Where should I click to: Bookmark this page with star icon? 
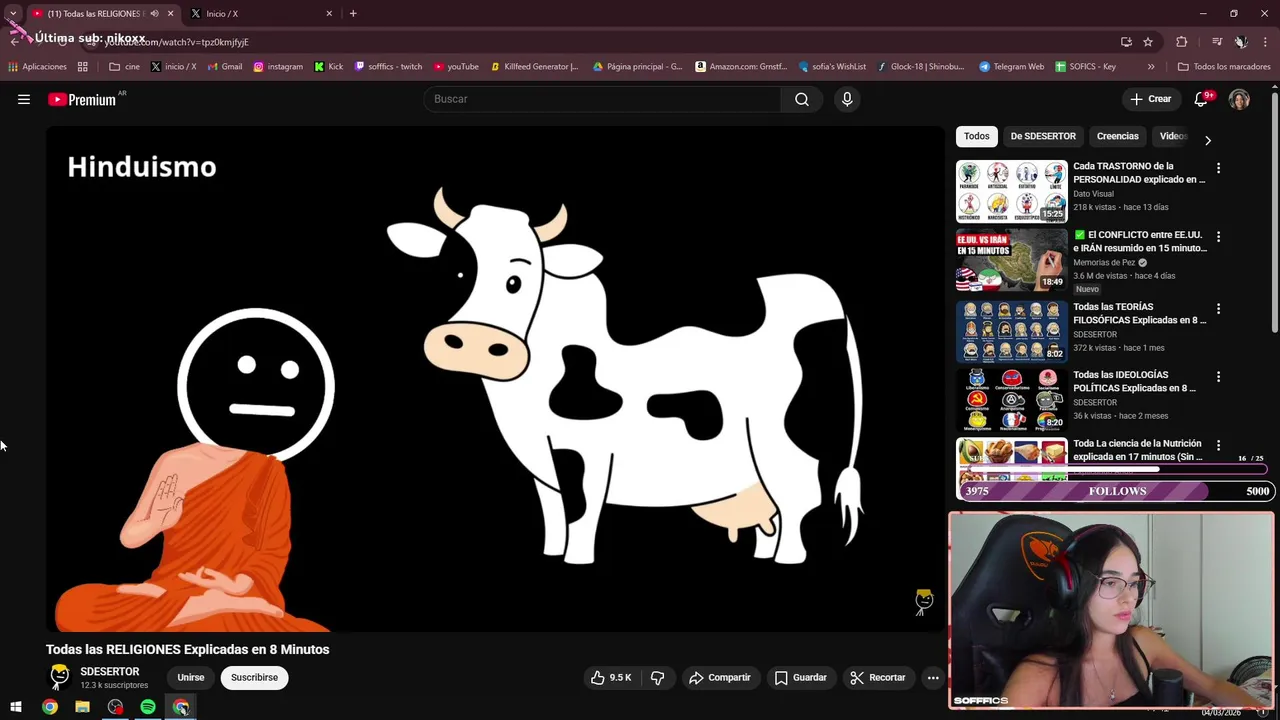coord(1148,42)
